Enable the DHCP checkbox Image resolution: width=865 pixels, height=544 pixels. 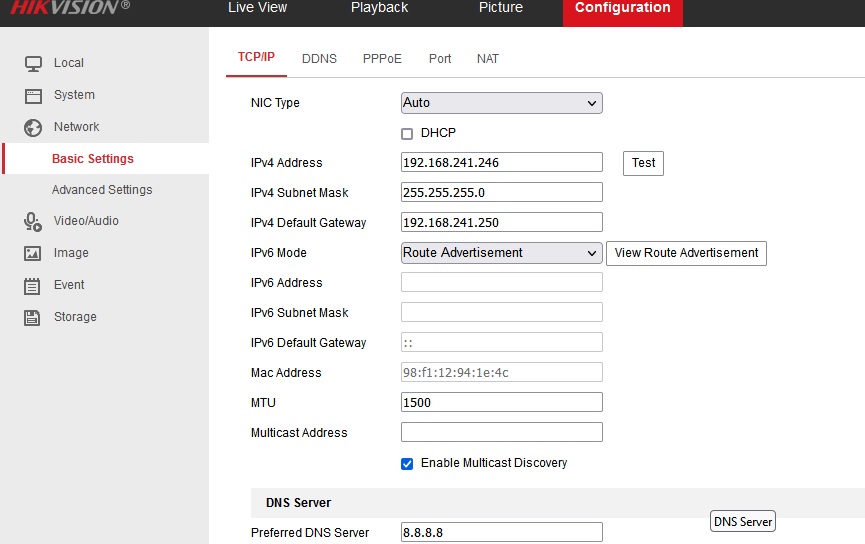tap(407, 133)
